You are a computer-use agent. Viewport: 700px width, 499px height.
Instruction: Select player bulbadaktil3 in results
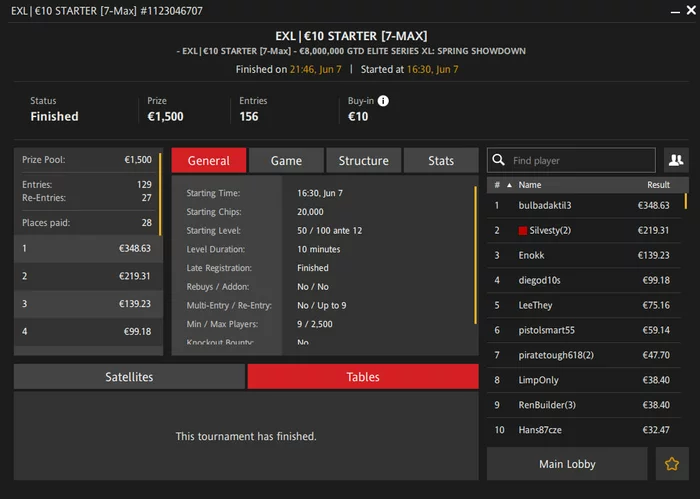(584, 205)
